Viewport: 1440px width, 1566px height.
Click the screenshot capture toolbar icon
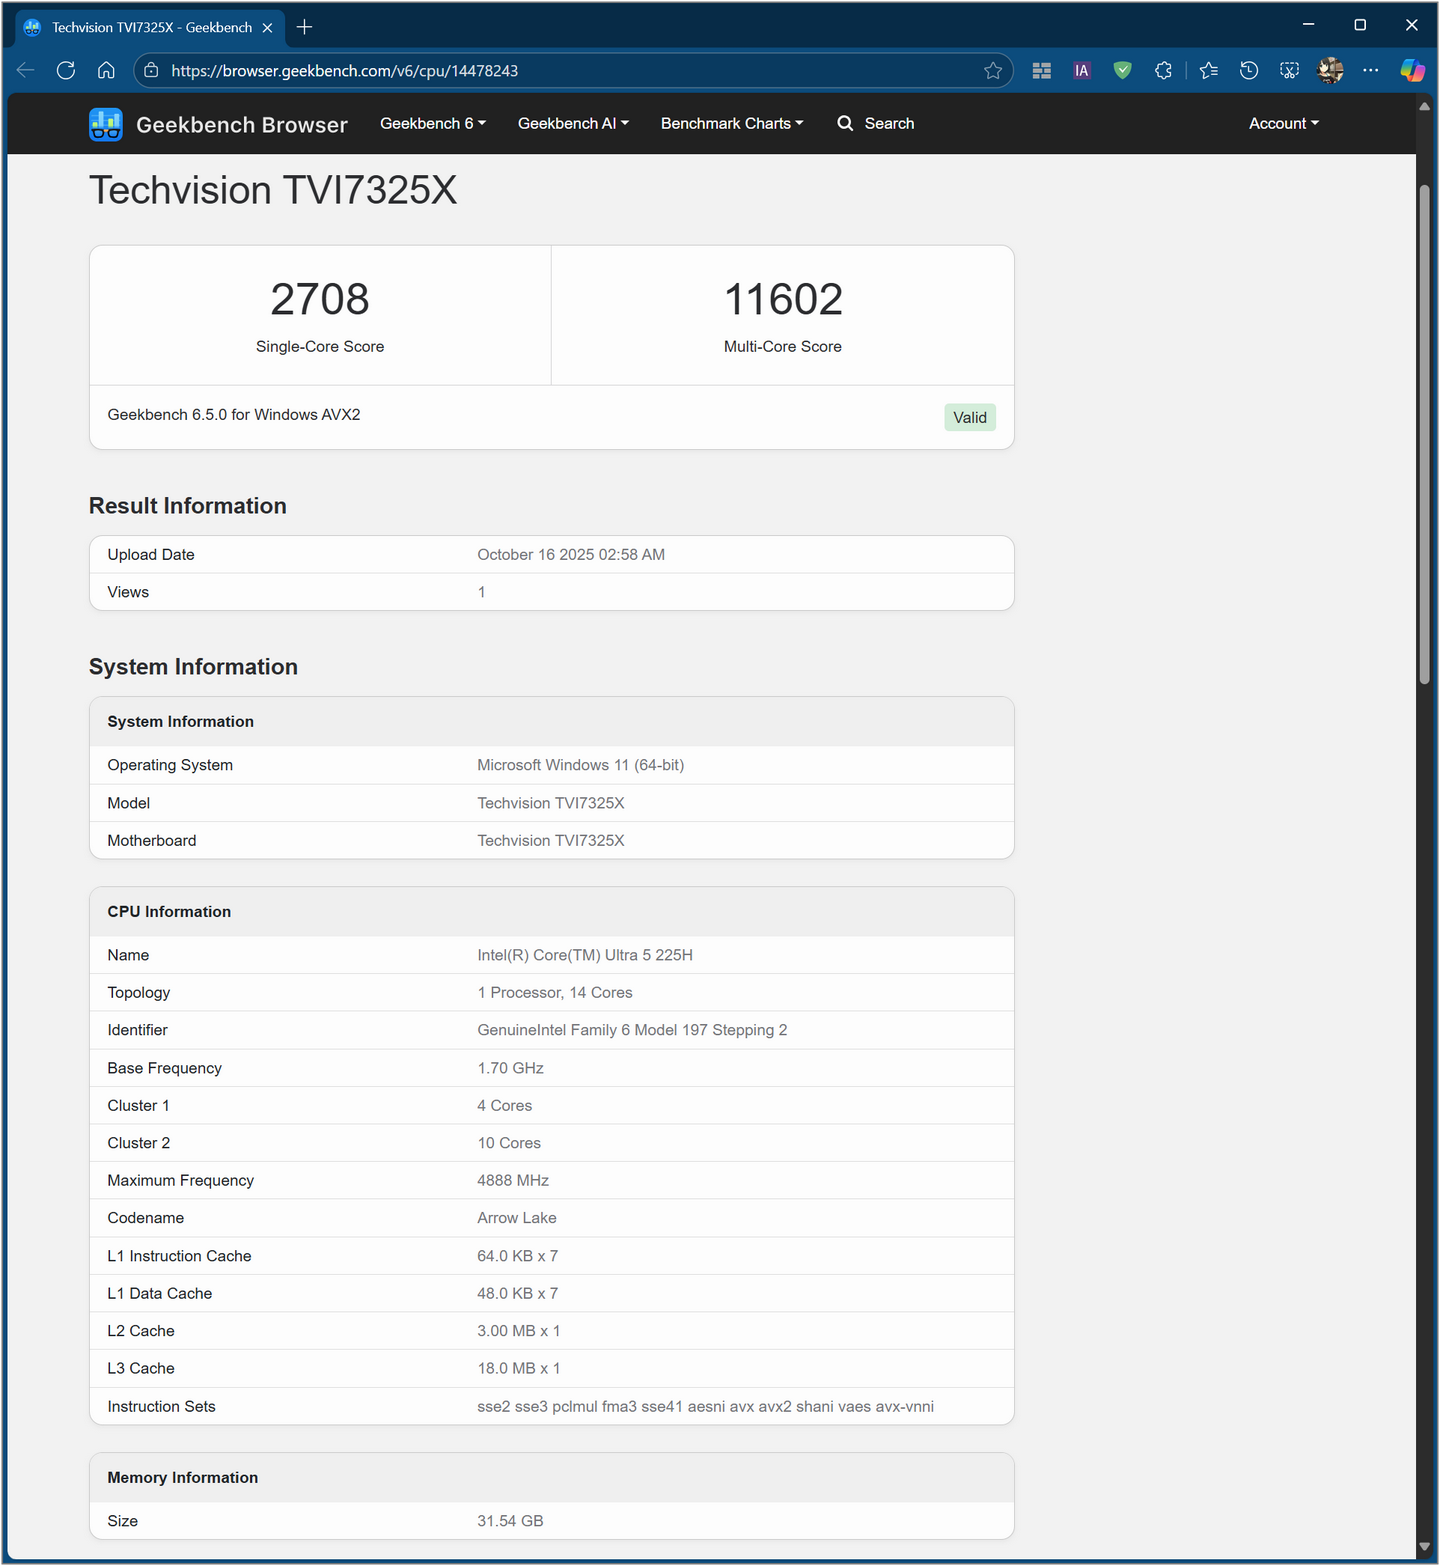pos(1290,70)
